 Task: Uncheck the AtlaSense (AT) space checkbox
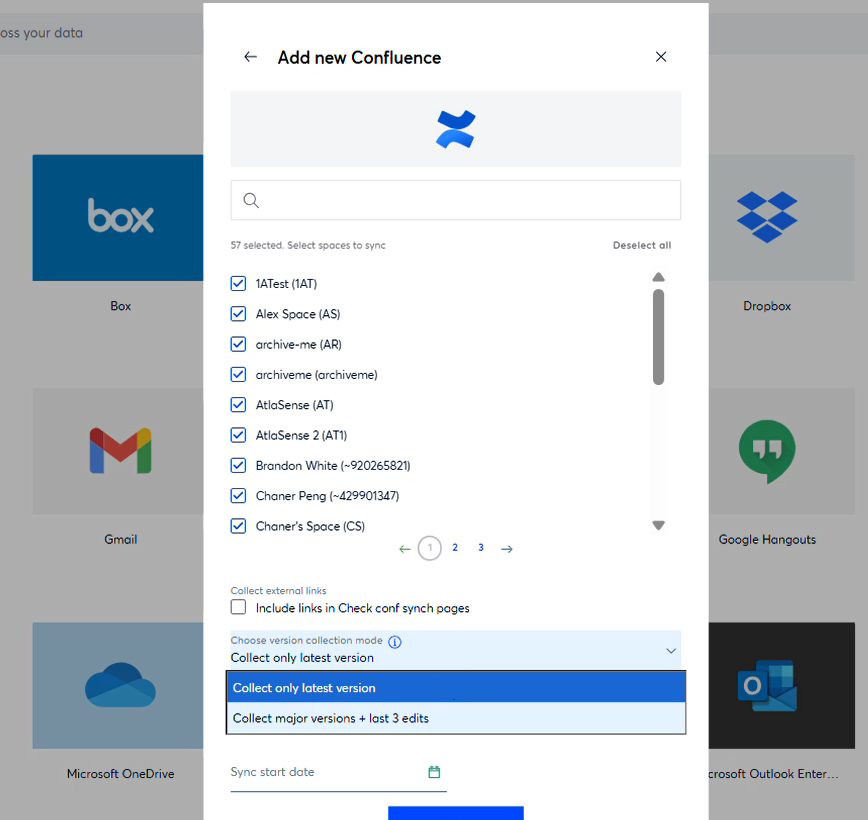(238, 405)
